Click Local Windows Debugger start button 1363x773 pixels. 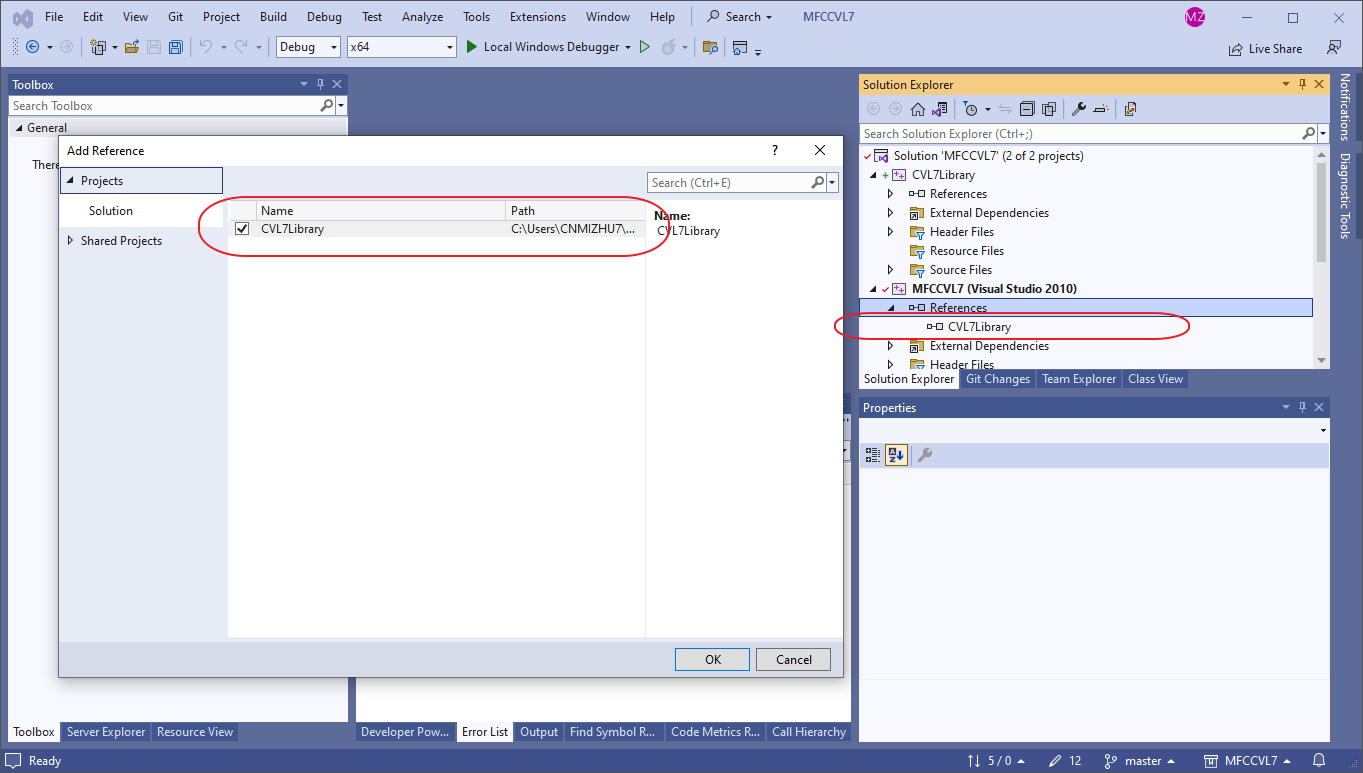pyautogui.click(x=542, y=47)
